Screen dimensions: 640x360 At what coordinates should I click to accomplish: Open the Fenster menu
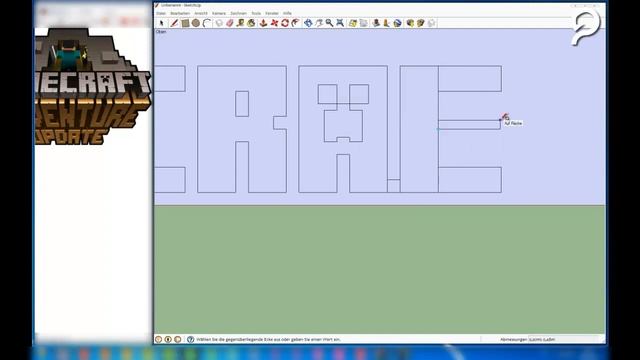tap(272, 13)
